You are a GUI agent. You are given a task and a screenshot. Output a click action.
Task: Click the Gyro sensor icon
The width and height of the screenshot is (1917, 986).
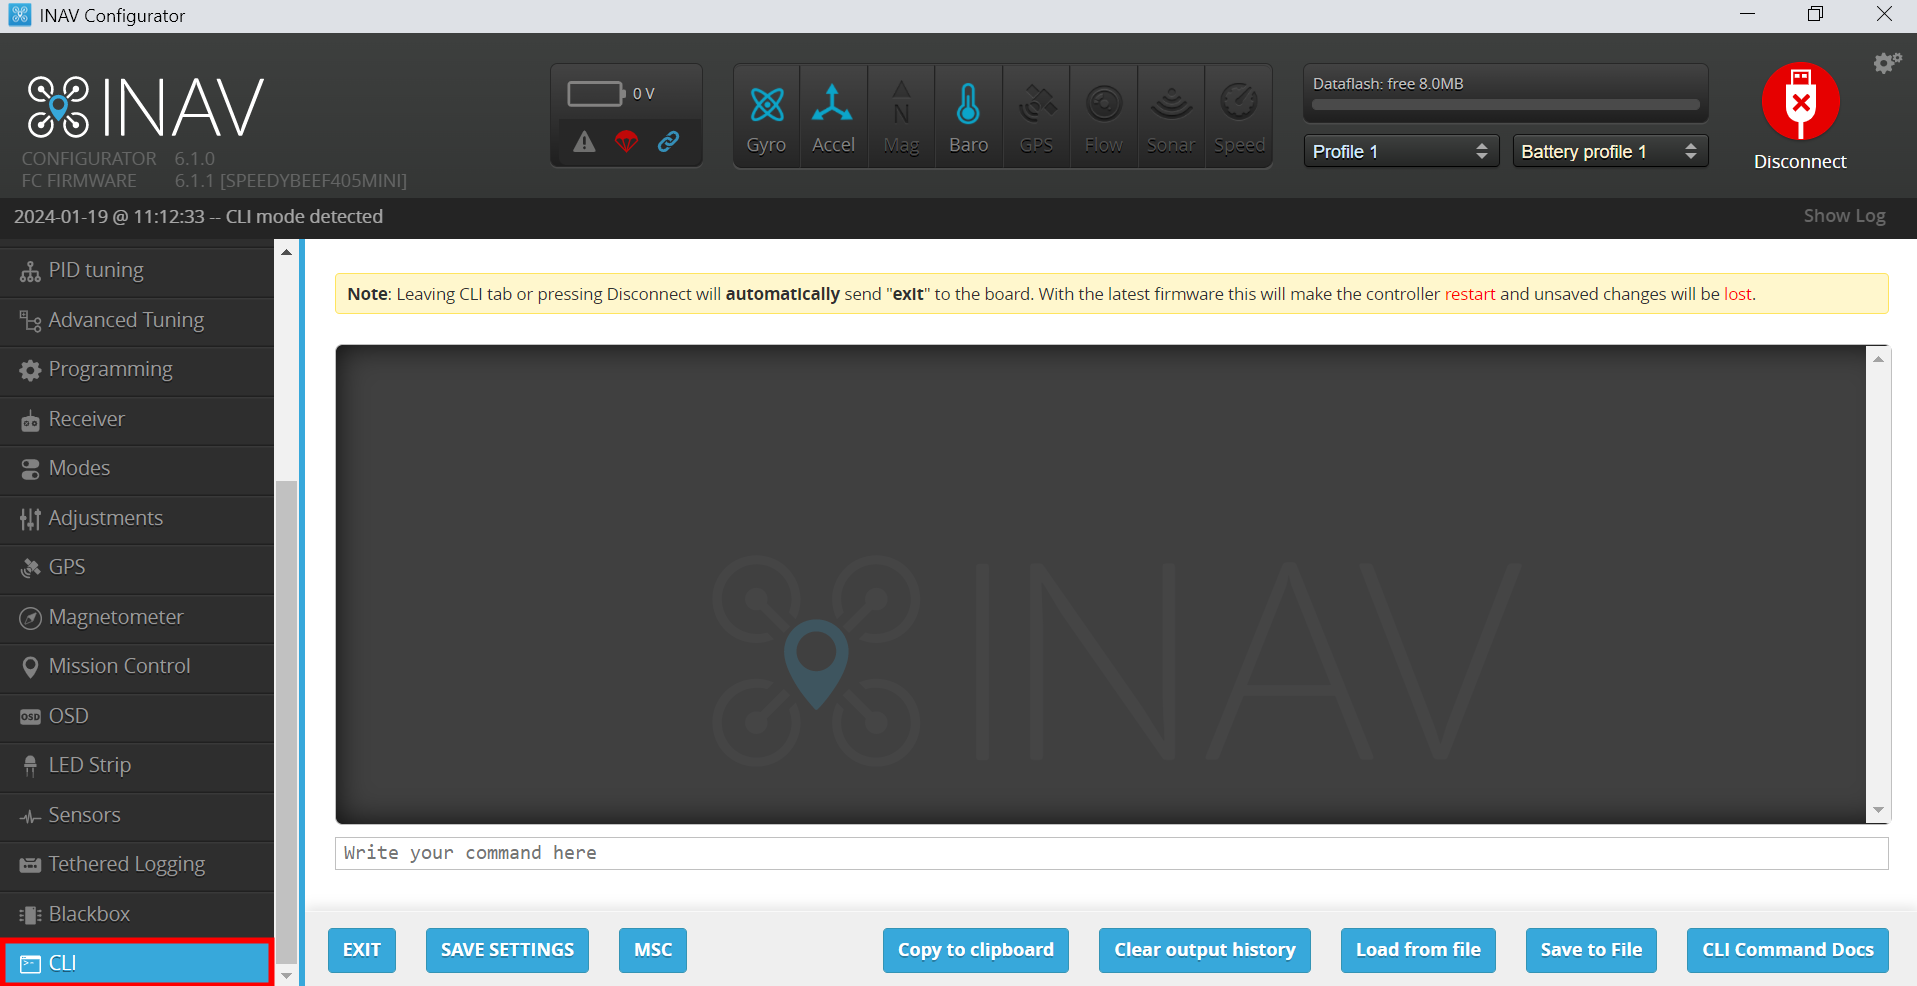767,104
